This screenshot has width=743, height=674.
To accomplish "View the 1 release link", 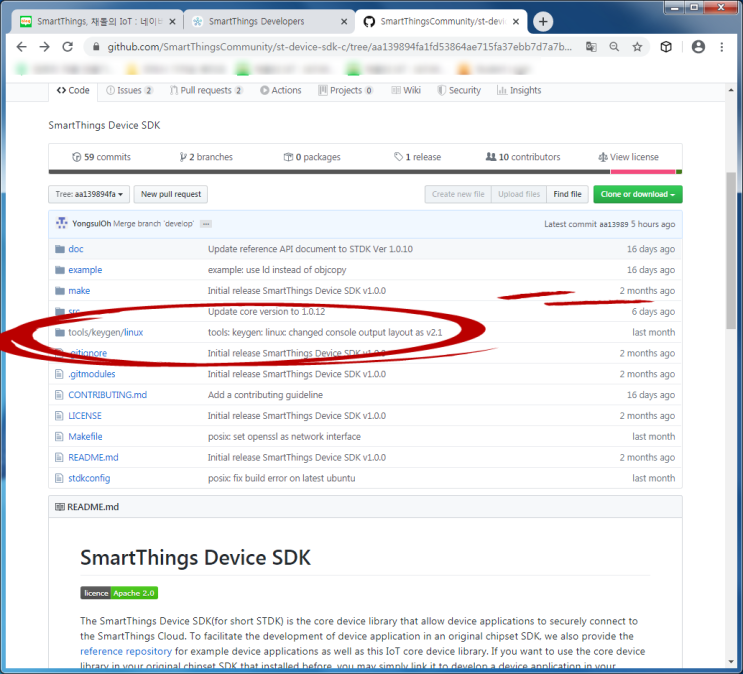I will 417,157.
